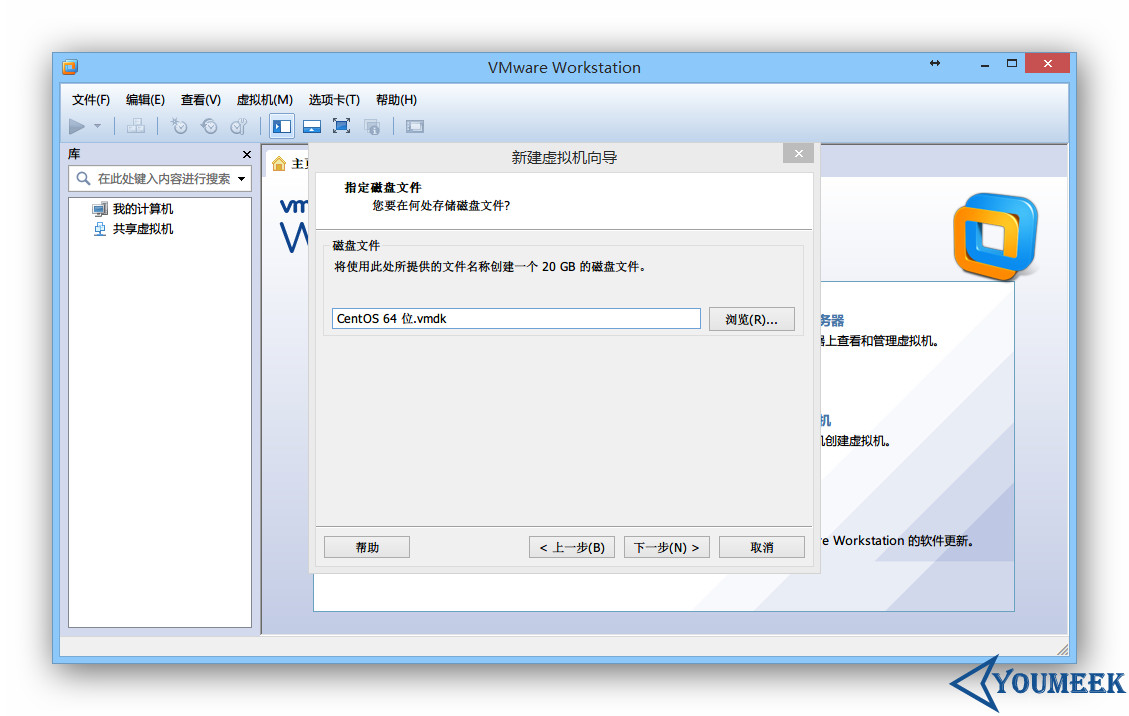The height and width of the screenshot is (716, 1129).
Task: Click the Unity Mode icon
Action: pos(373,125)
